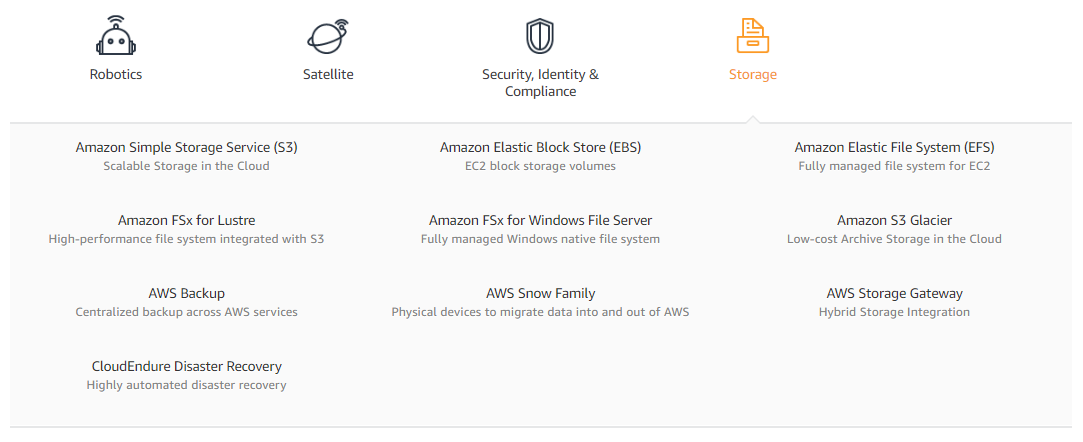Viewport: 1083px width, 442px height.
Task: Click the Satellite planet icon
Action: coord(328,35)
